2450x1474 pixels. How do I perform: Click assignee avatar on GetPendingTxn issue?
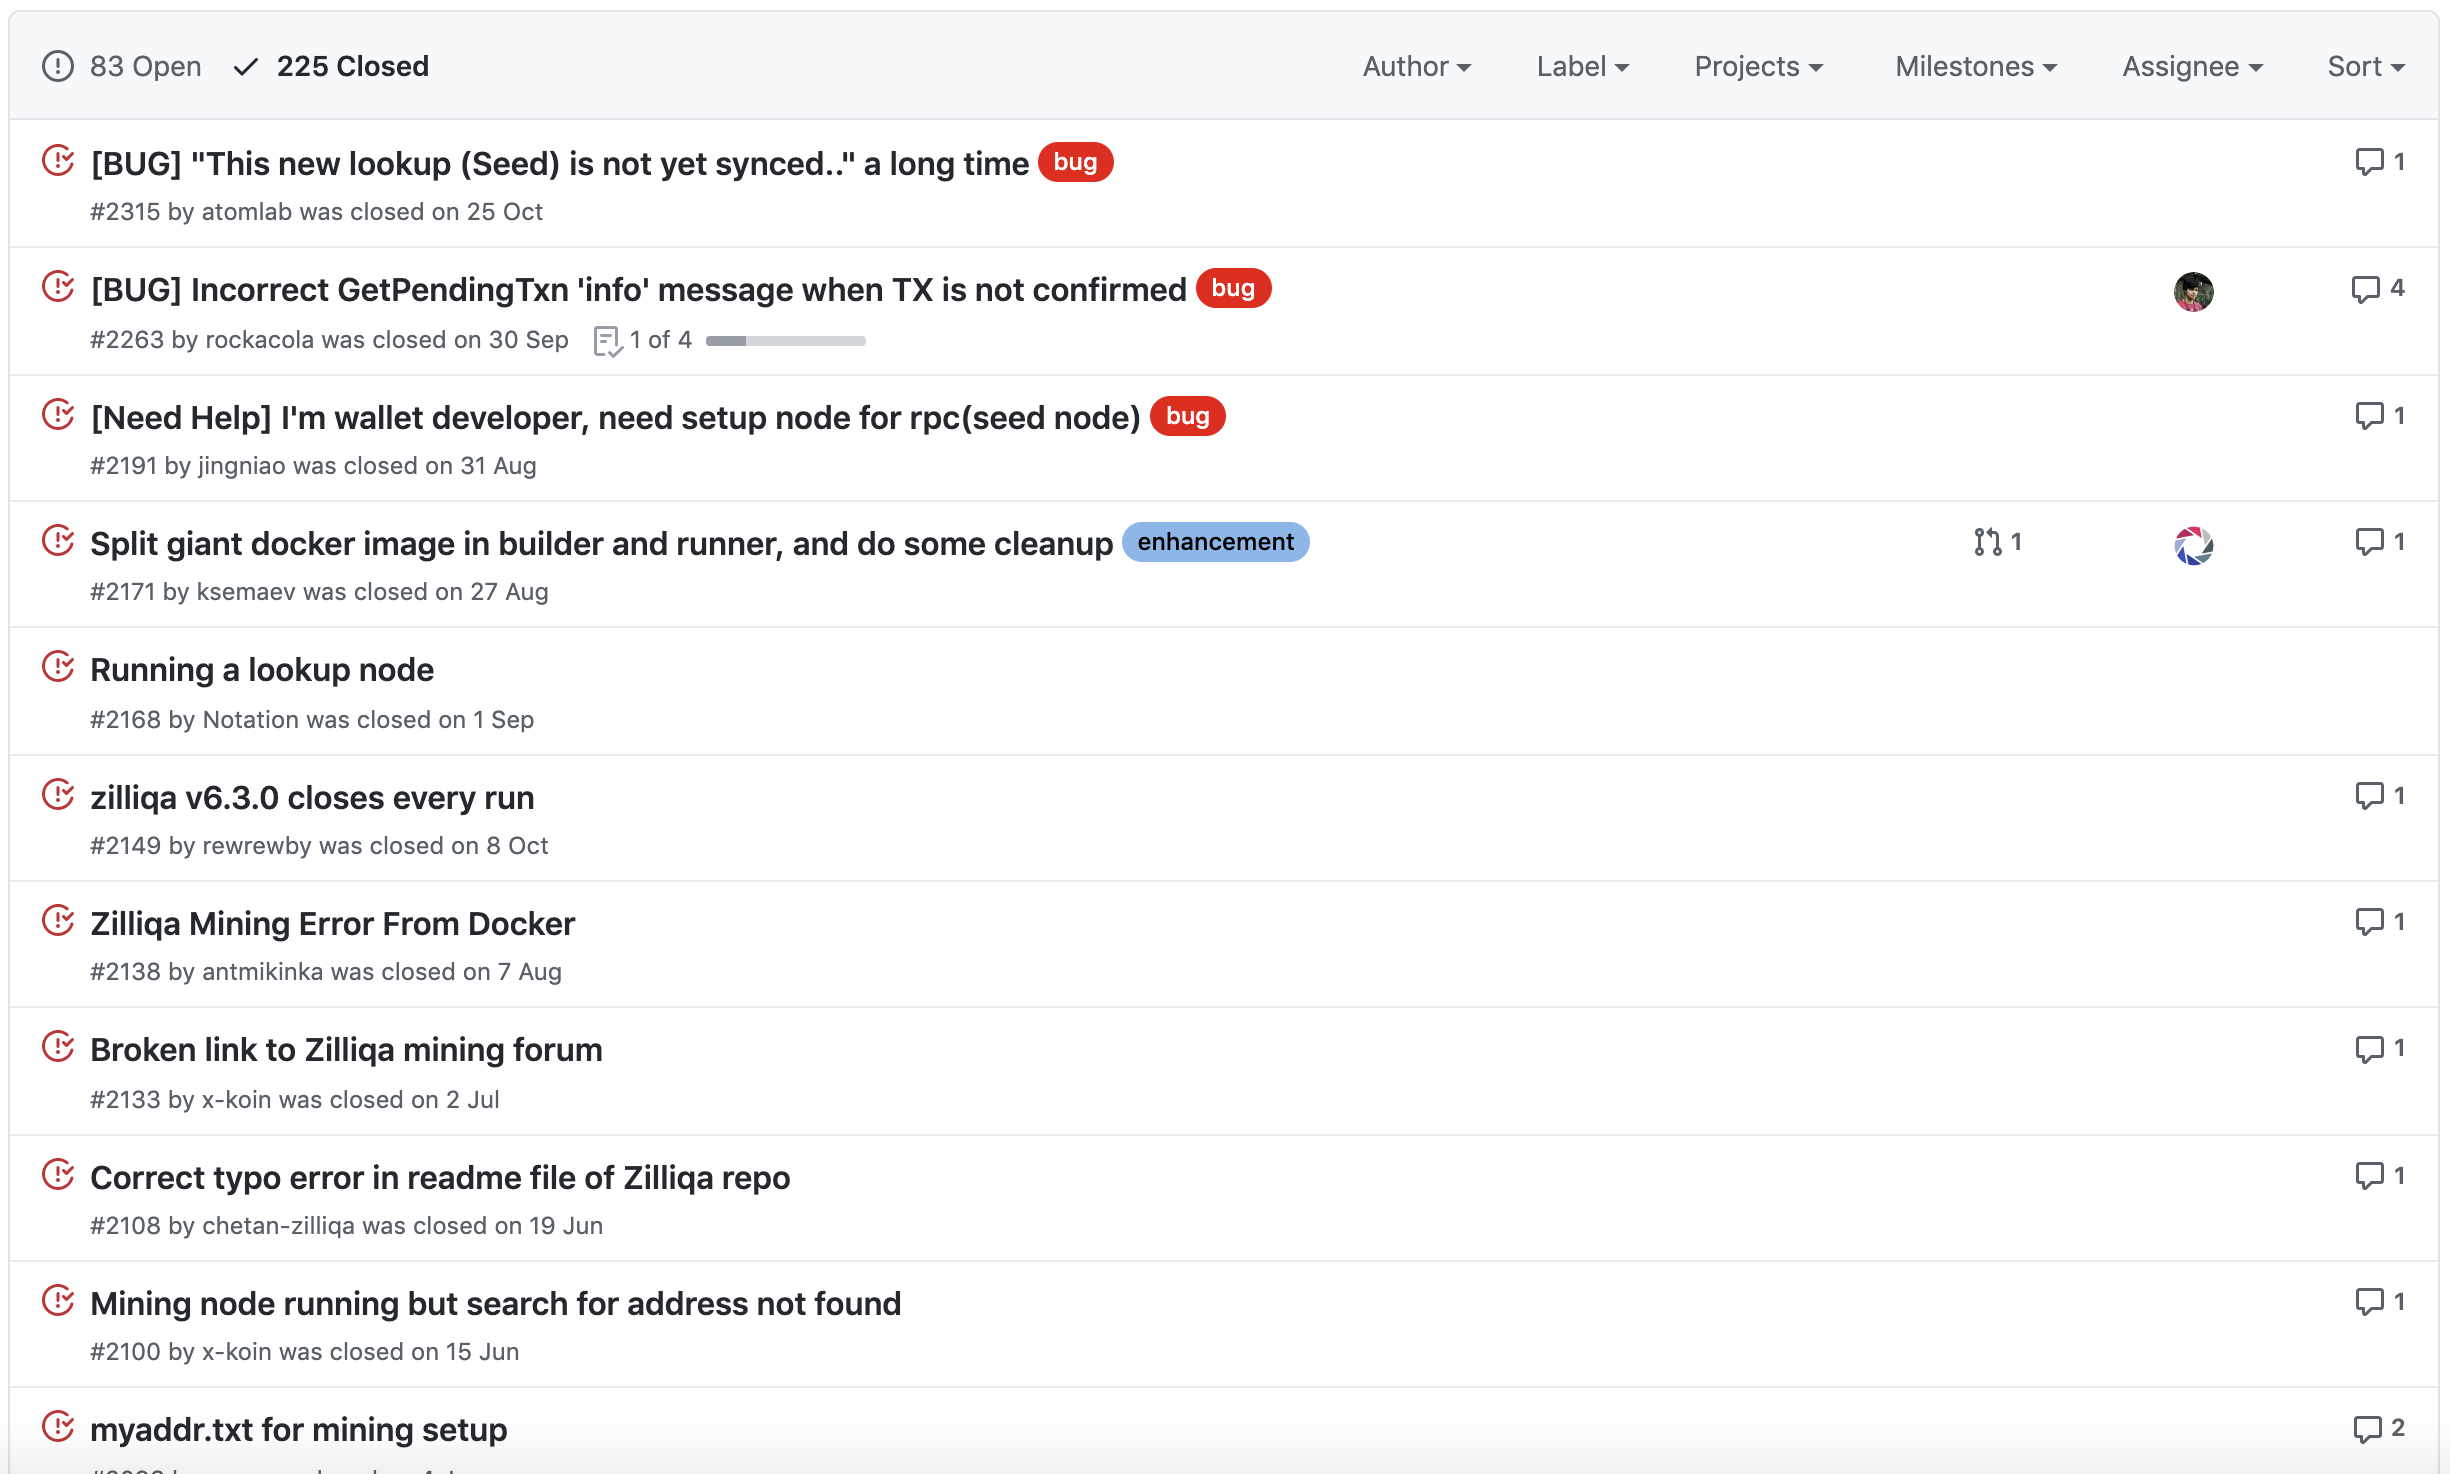(2193, 292)
